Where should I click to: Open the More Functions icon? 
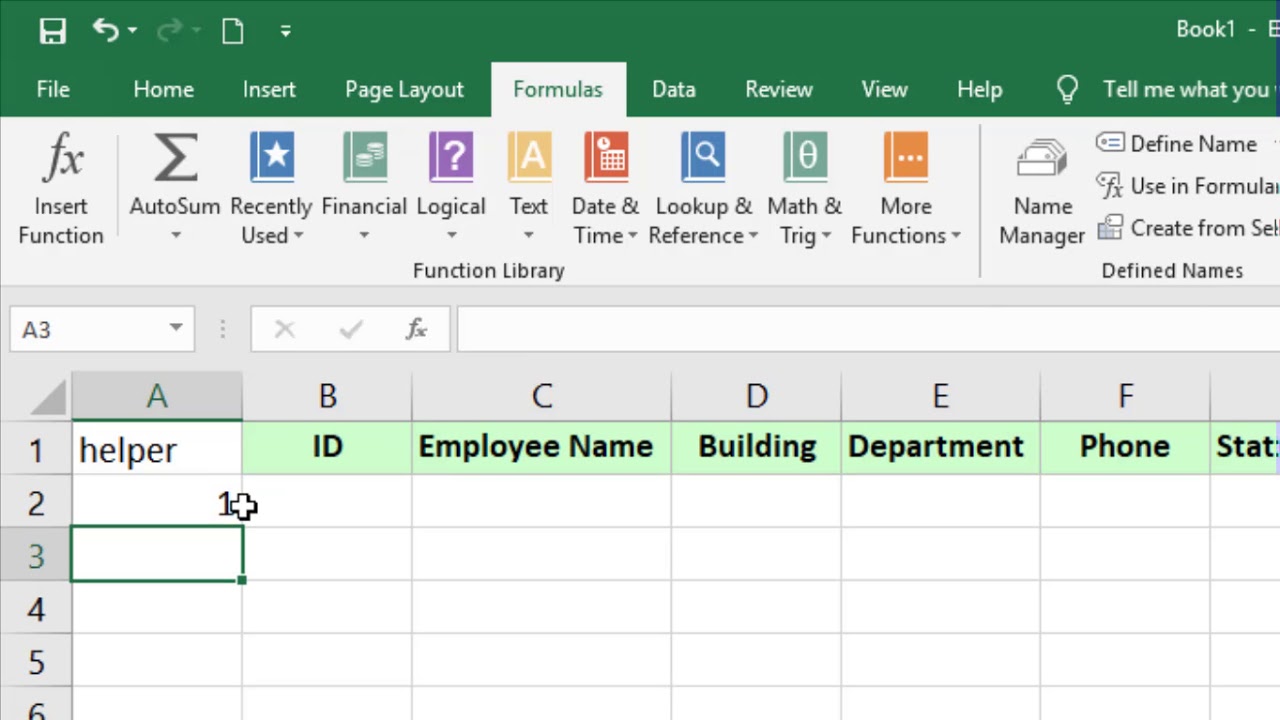906,158
